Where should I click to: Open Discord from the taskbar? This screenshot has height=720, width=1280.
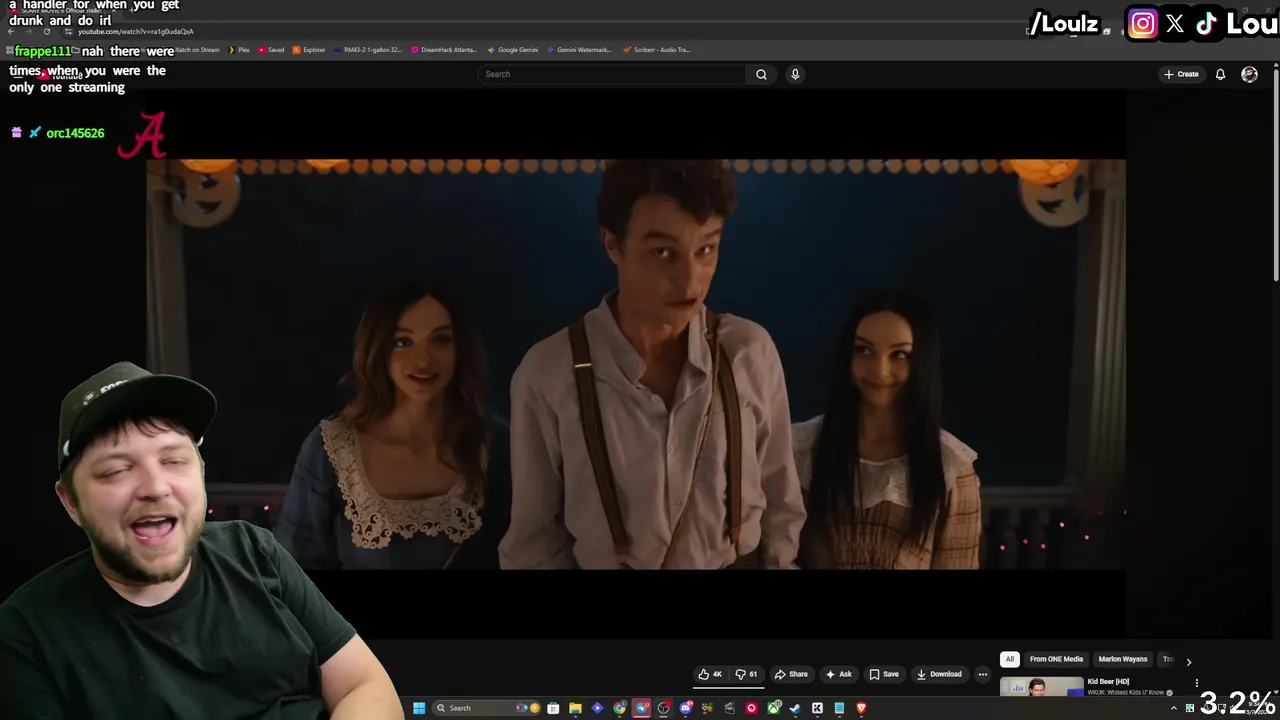click(x=686, y=708)
